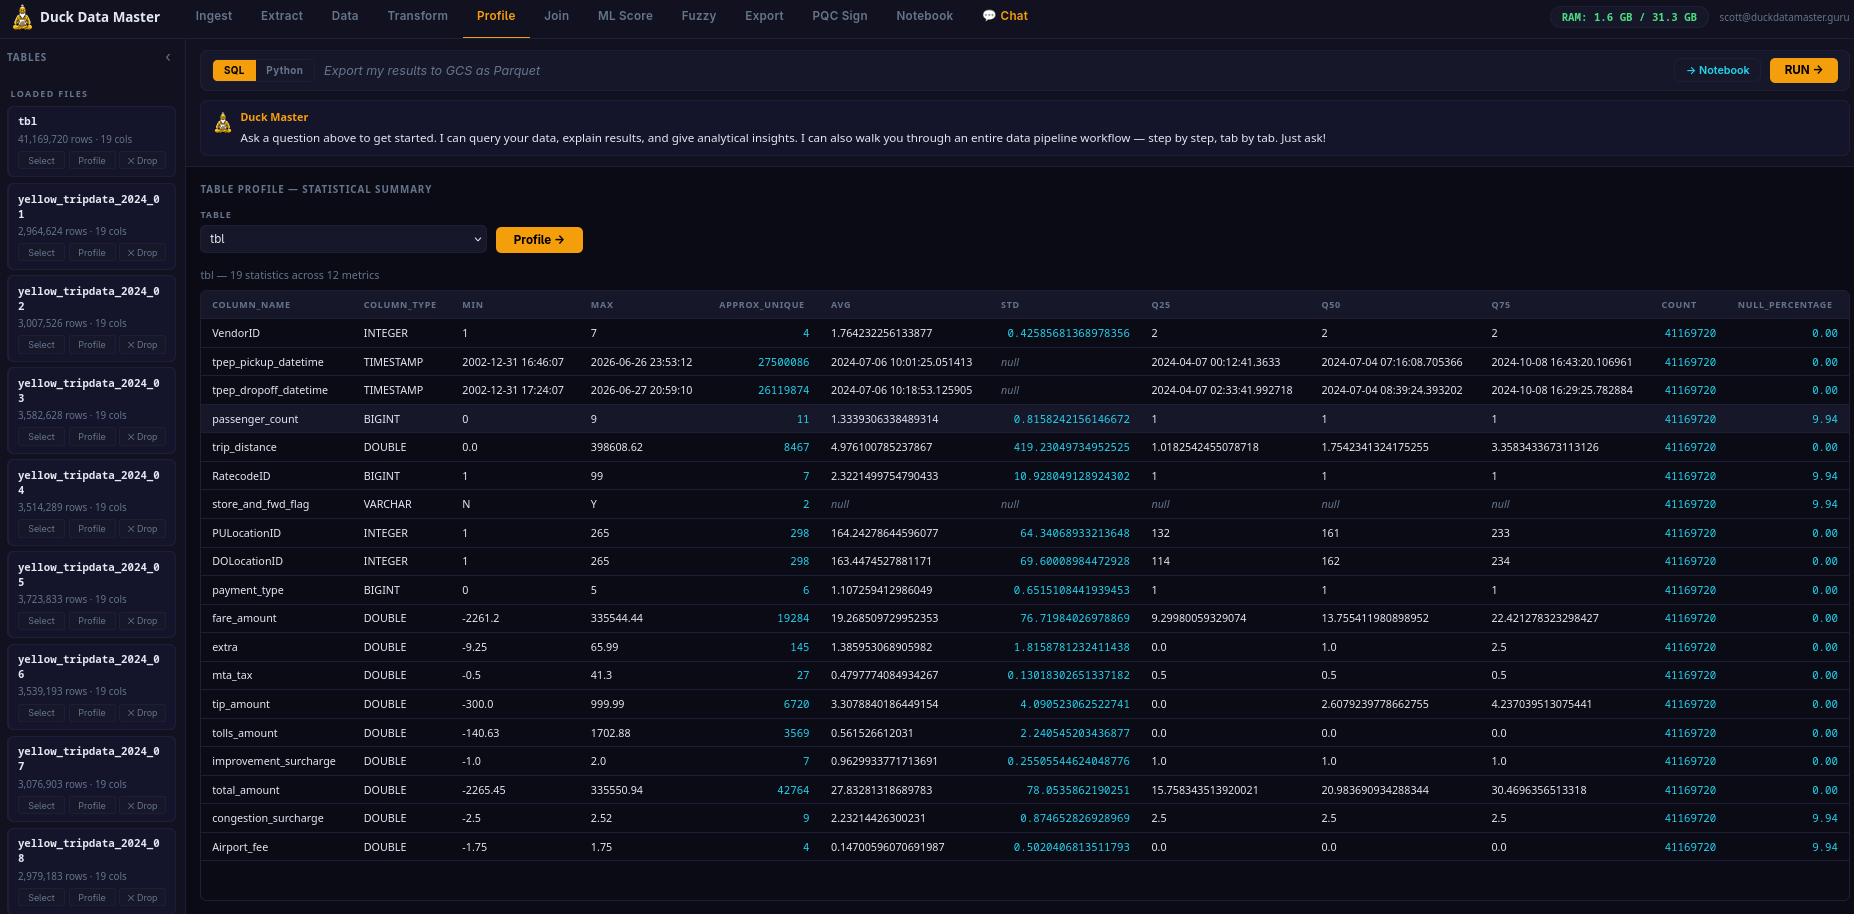Click the NULL_PERCENTAGE column header
The width and height of the screenshot is (1854, 914).
(x=1785, y=305)
